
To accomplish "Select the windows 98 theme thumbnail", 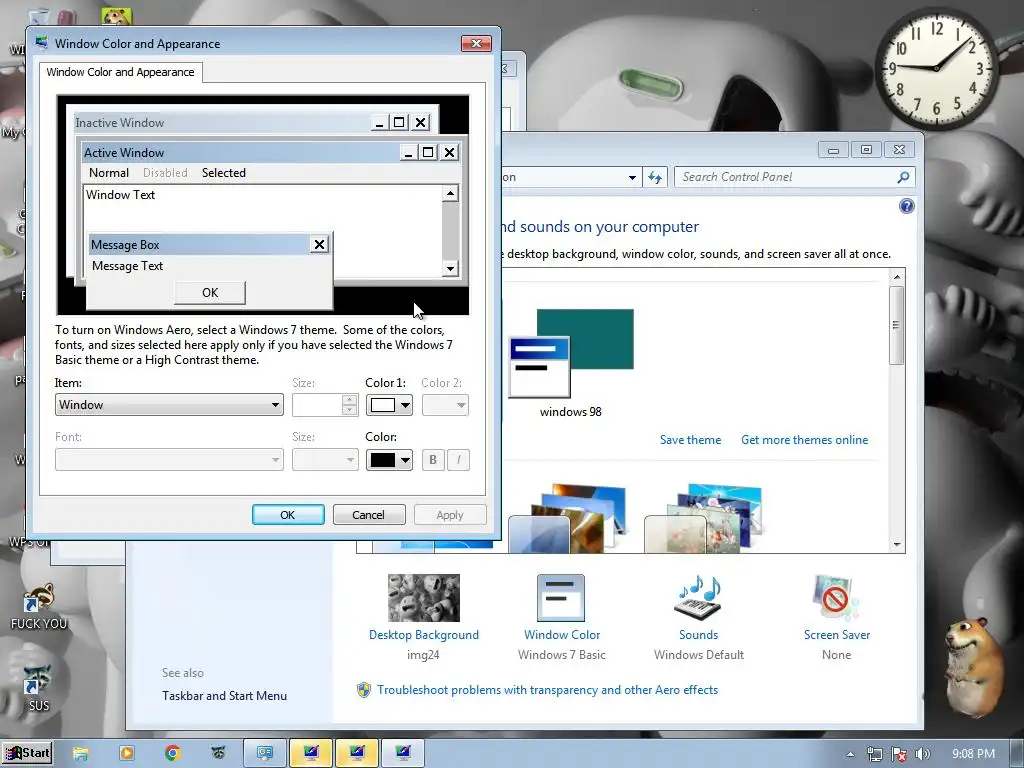I will (x=571, y=353).
